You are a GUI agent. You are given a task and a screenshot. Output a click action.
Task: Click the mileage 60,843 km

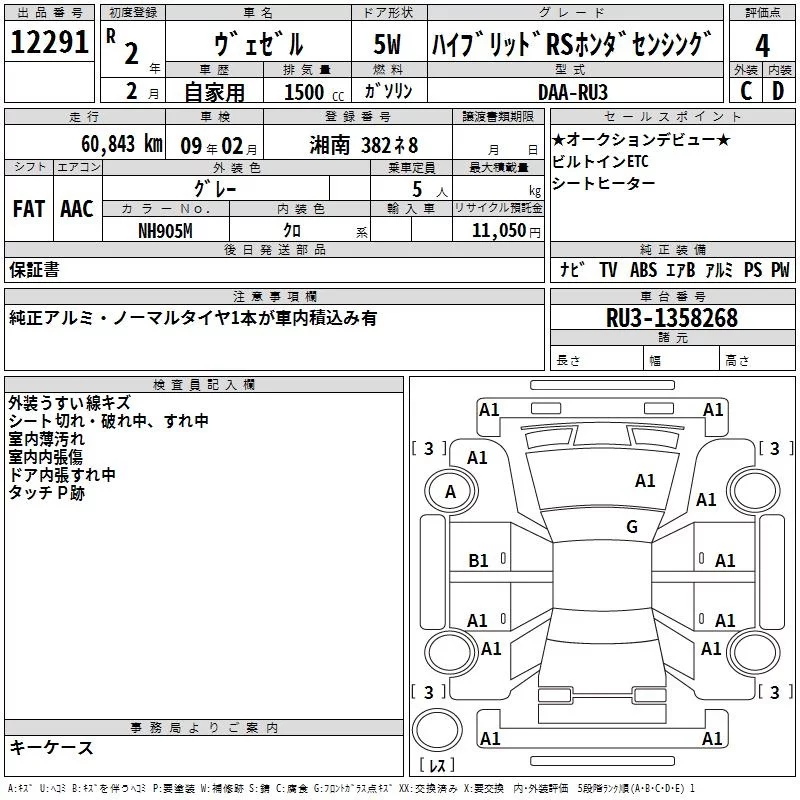[x=122, y=144]
